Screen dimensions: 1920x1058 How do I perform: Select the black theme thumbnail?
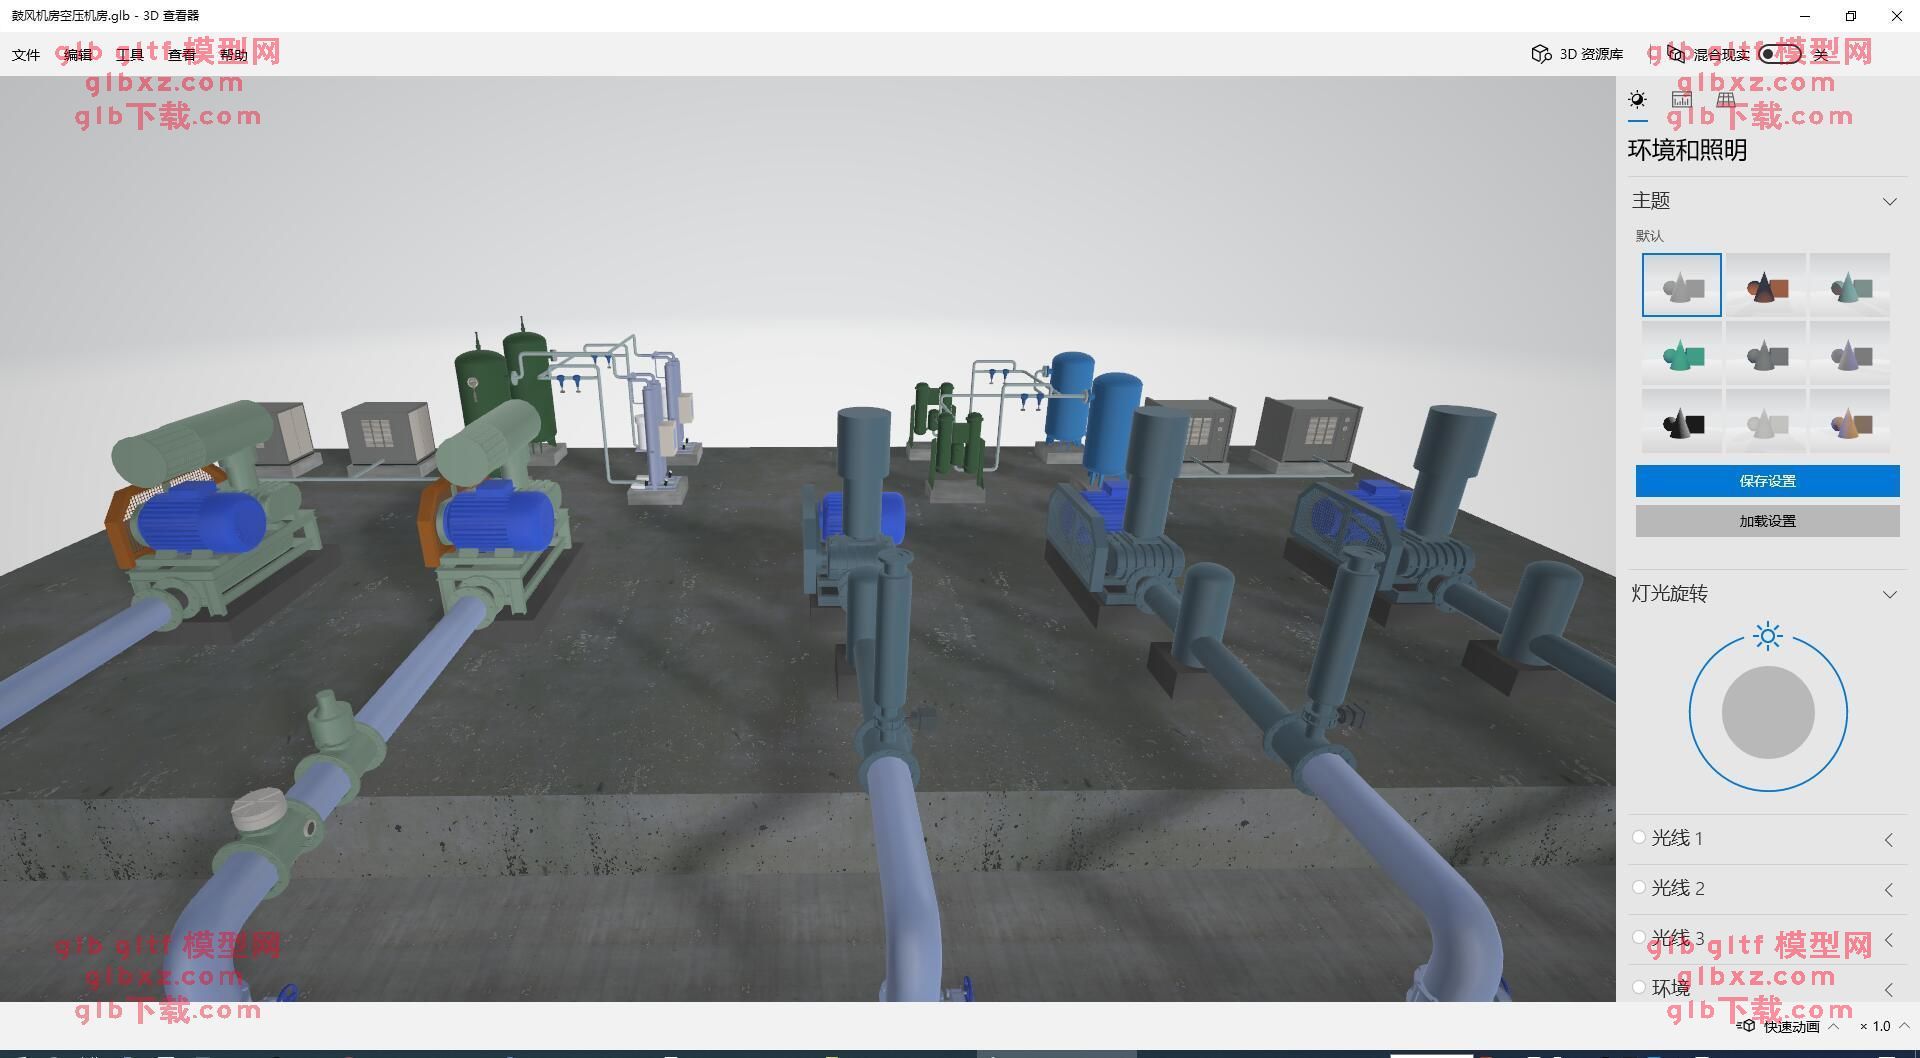[x=1682, y=421]
